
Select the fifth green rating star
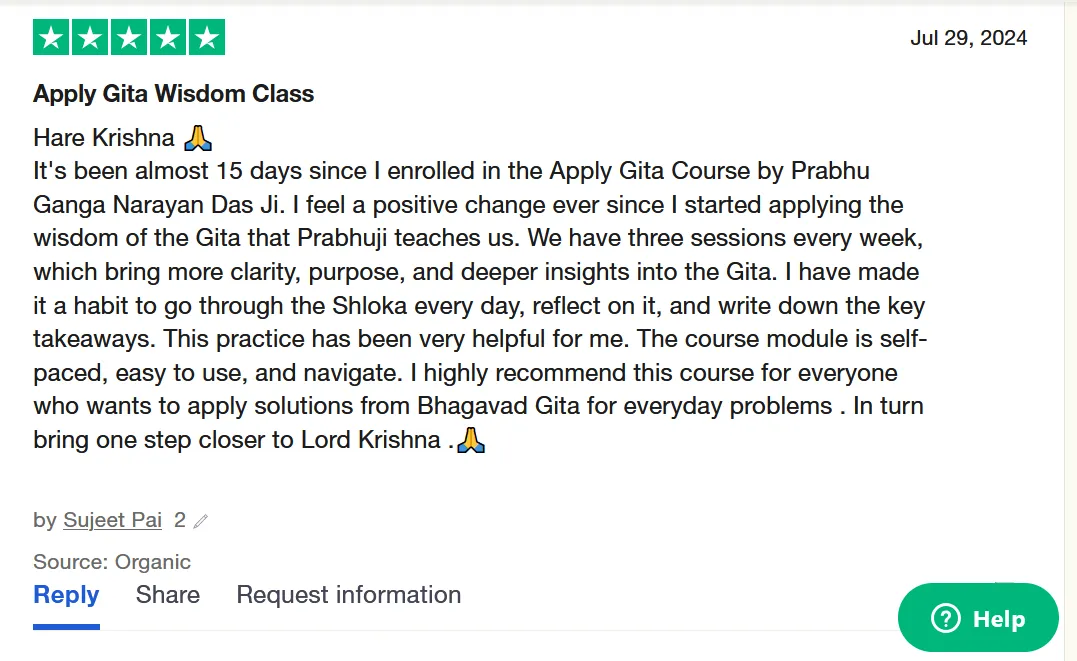coord(206,38)
